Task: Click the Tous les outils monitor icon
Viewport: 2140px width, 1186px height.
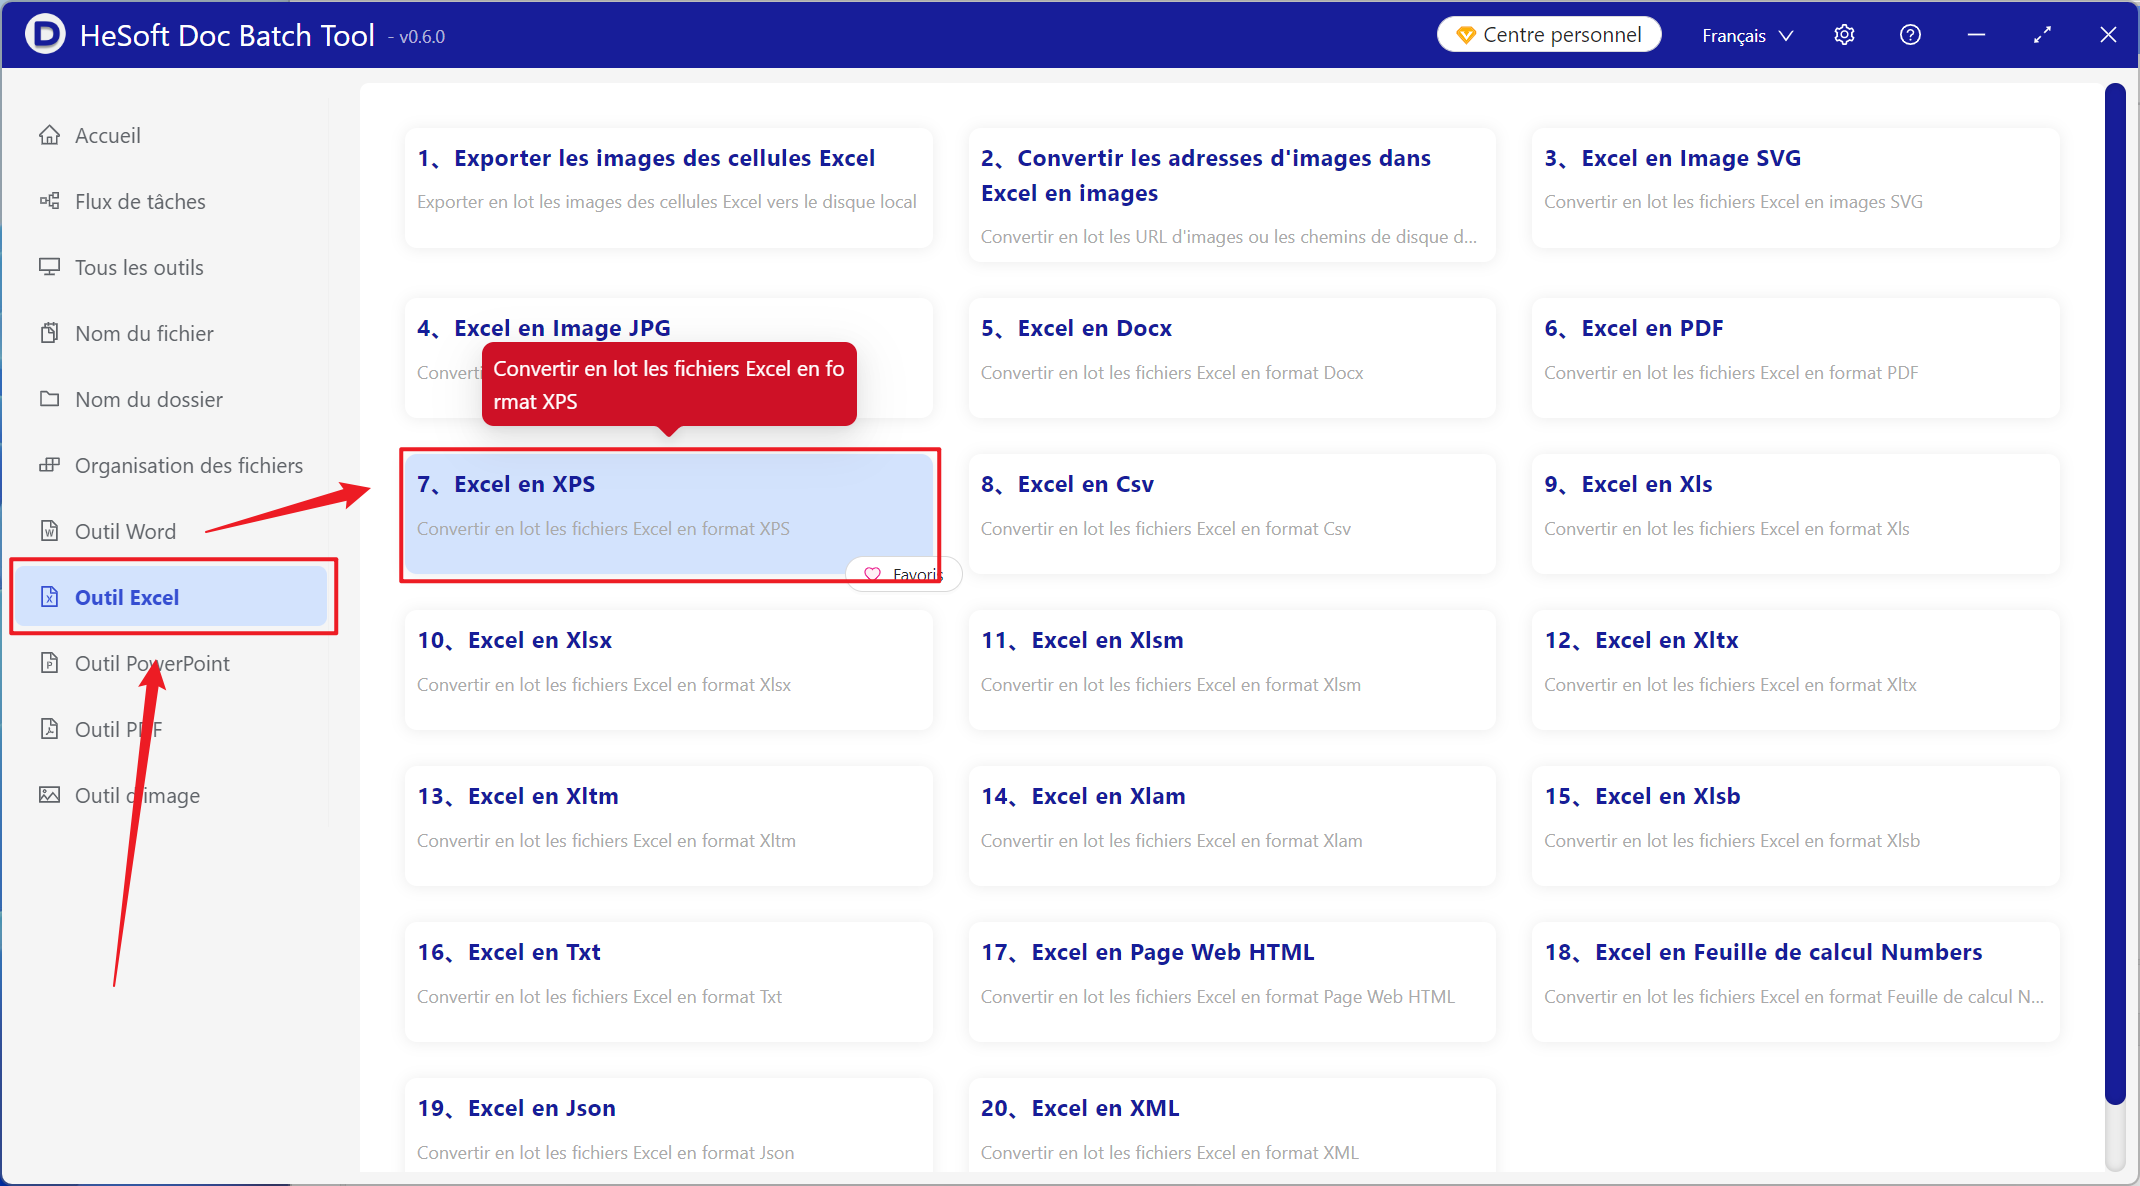Action: pyautogui.click(x=49, y=267)
